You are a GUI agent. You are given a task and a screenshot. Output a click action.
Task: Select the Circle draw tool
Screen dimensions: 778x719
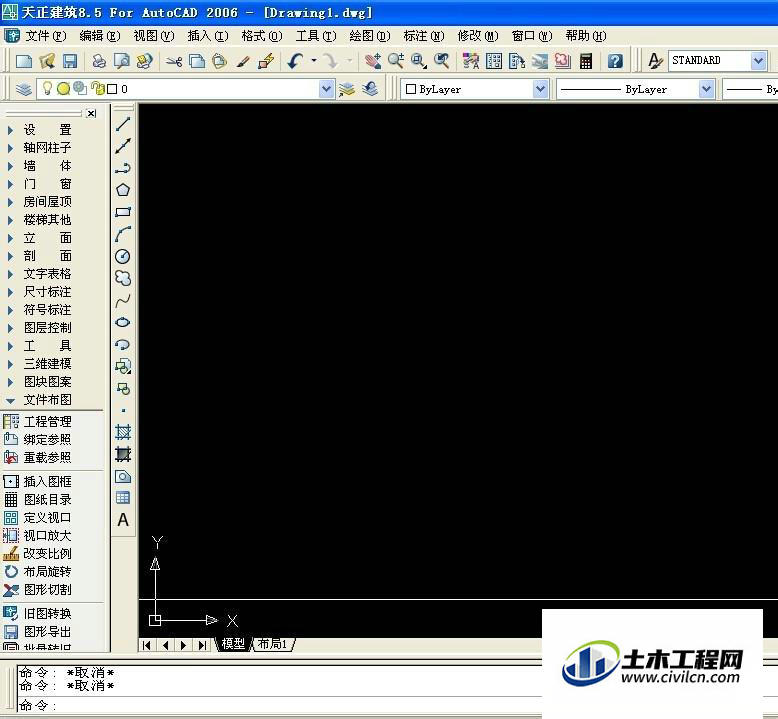coord(123,256)
